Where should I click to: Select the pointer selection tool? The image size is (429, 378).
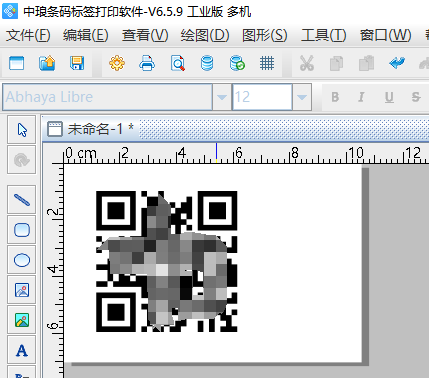pyautogui.click(x=22, y=130)
